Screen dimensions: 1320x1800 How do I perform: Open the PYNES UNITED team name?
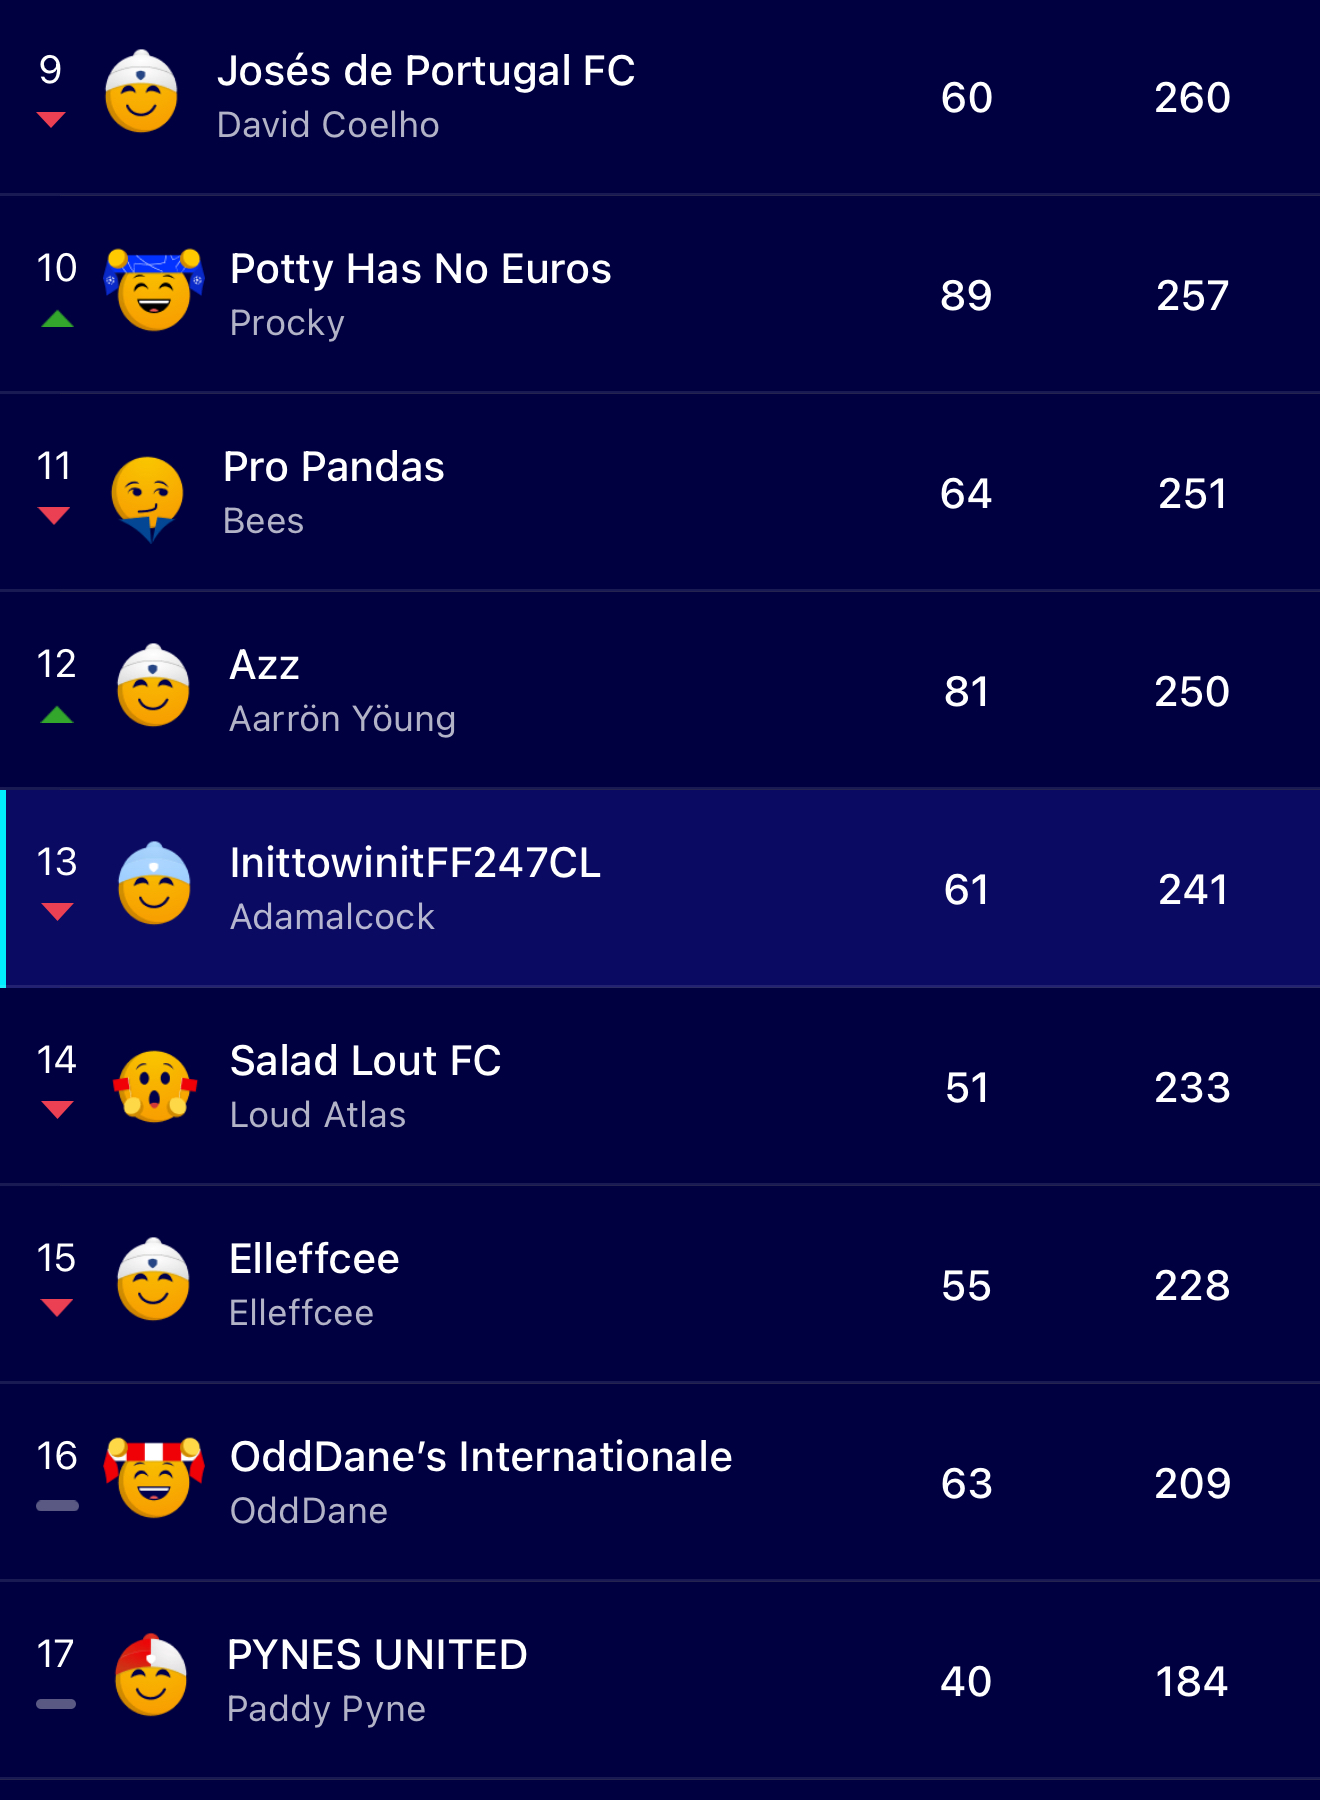coord(377,1656)
